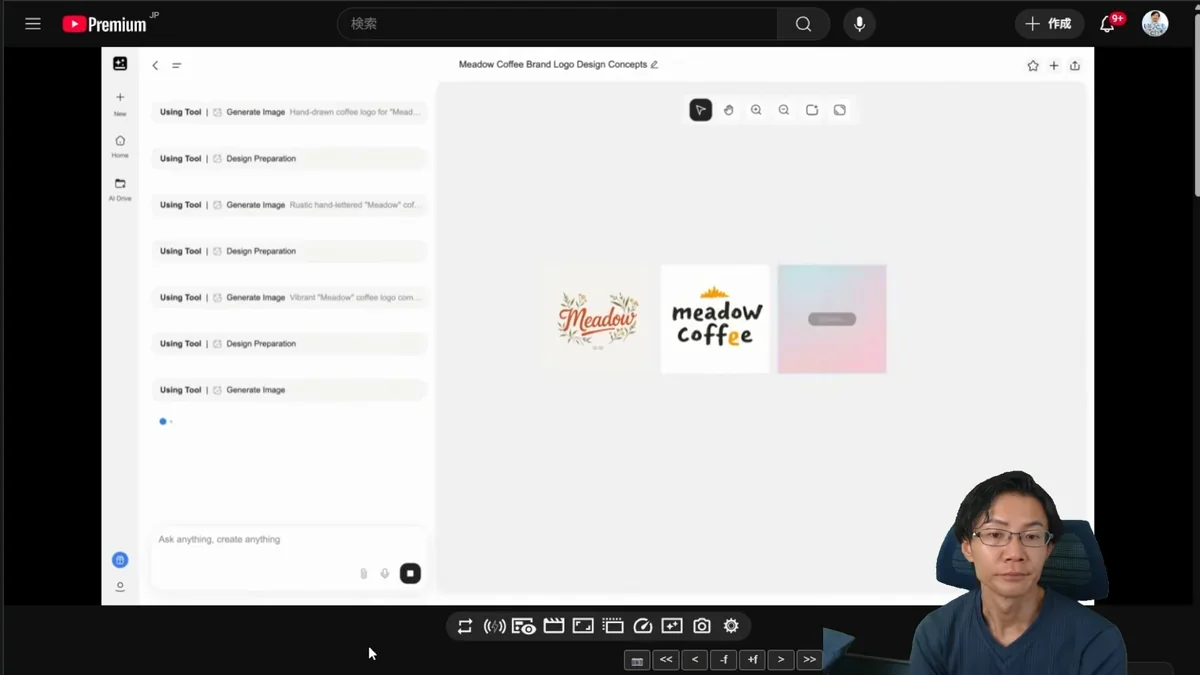Open the YouTube notifications bell

coord(1108,24)
